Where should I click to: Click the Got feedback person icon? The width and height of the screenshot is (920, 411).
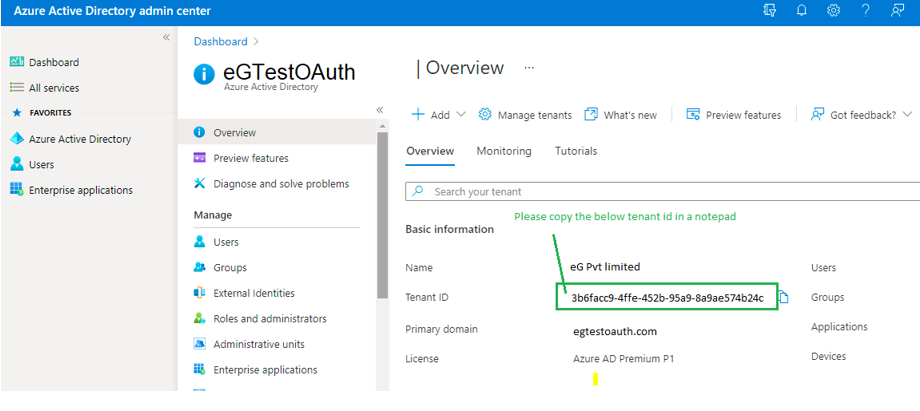pyautogui.click(x=818, y=114)
